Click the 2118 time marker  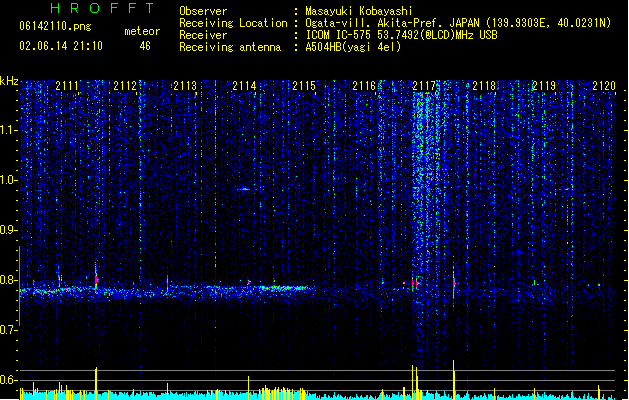[x=484, y=86]
